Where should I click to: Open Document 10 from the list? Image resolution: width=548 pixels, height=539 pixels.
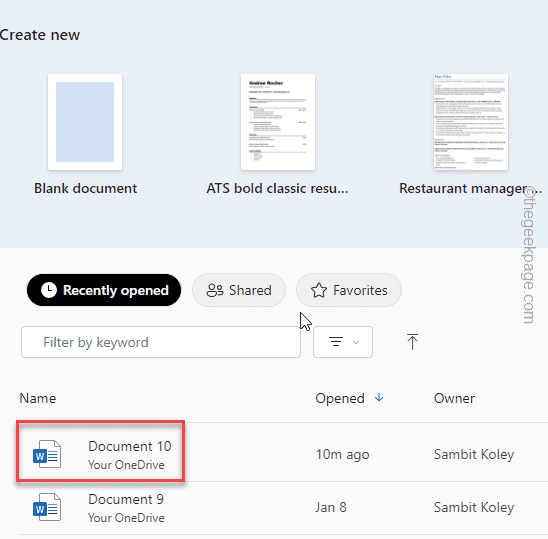click(x=130, y=446)
